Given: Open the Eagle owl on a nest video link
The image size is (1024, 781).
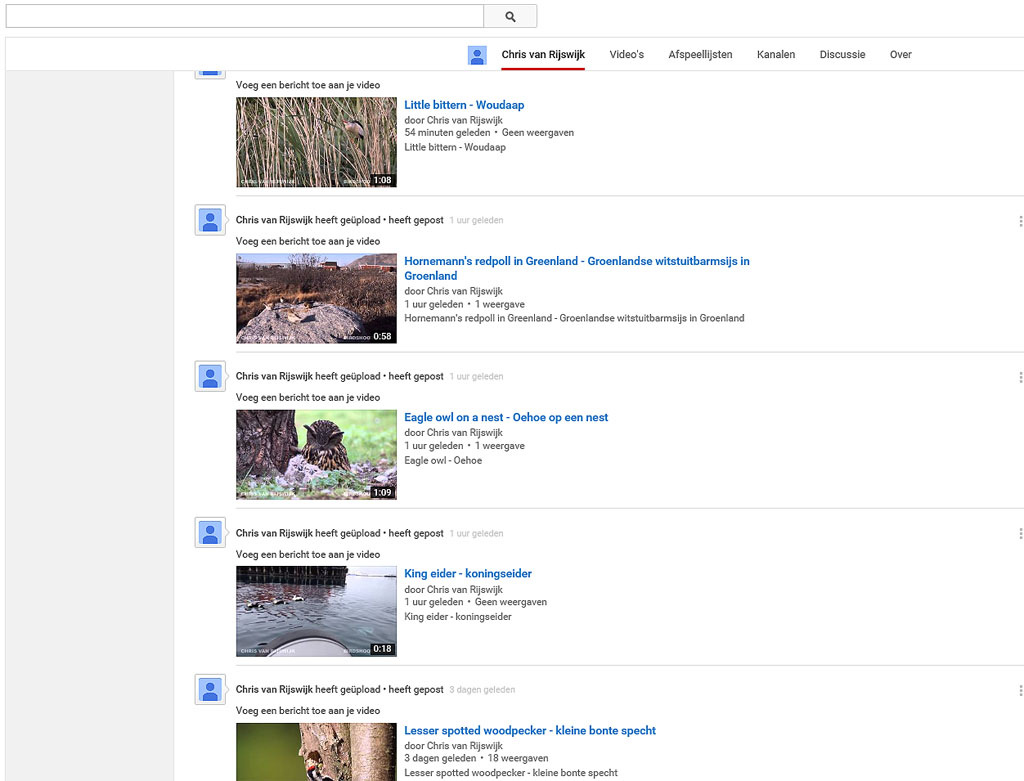Looking at the screenshot, I should pyautogui.click(x=506, y=417).
